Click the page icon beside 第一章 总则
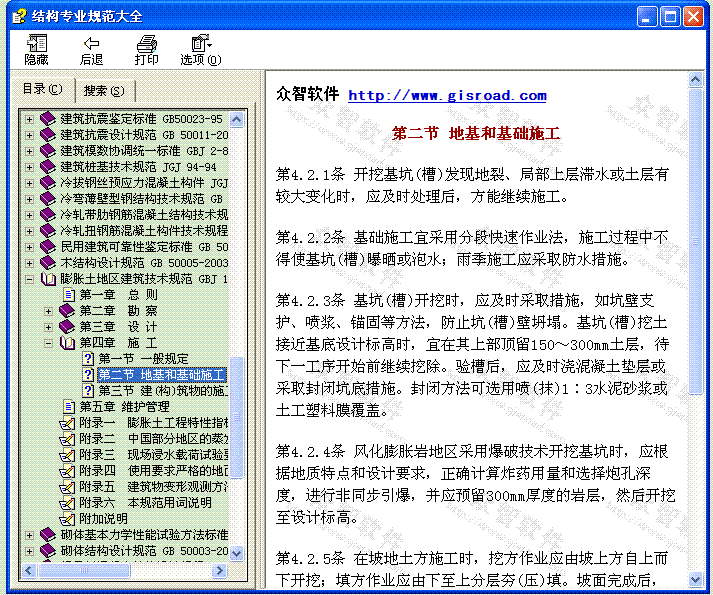The width and height of the screenshot is (713, 595). tap(68, 295)
